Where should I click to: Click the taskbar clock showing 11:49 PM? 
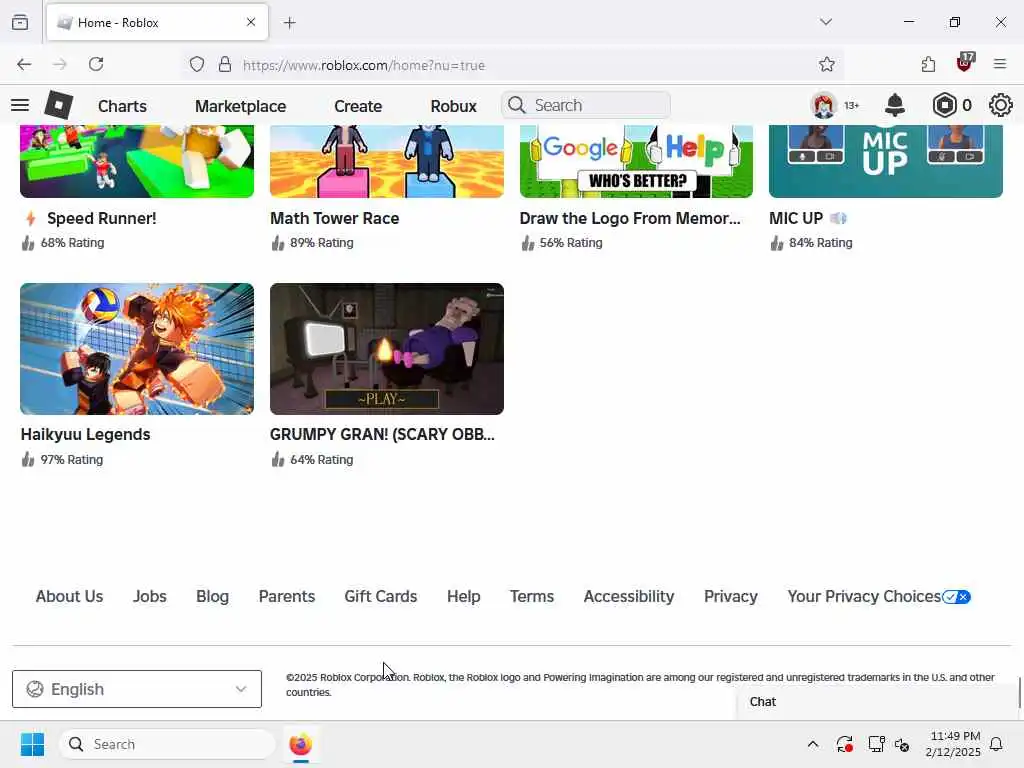coord(953,744)
